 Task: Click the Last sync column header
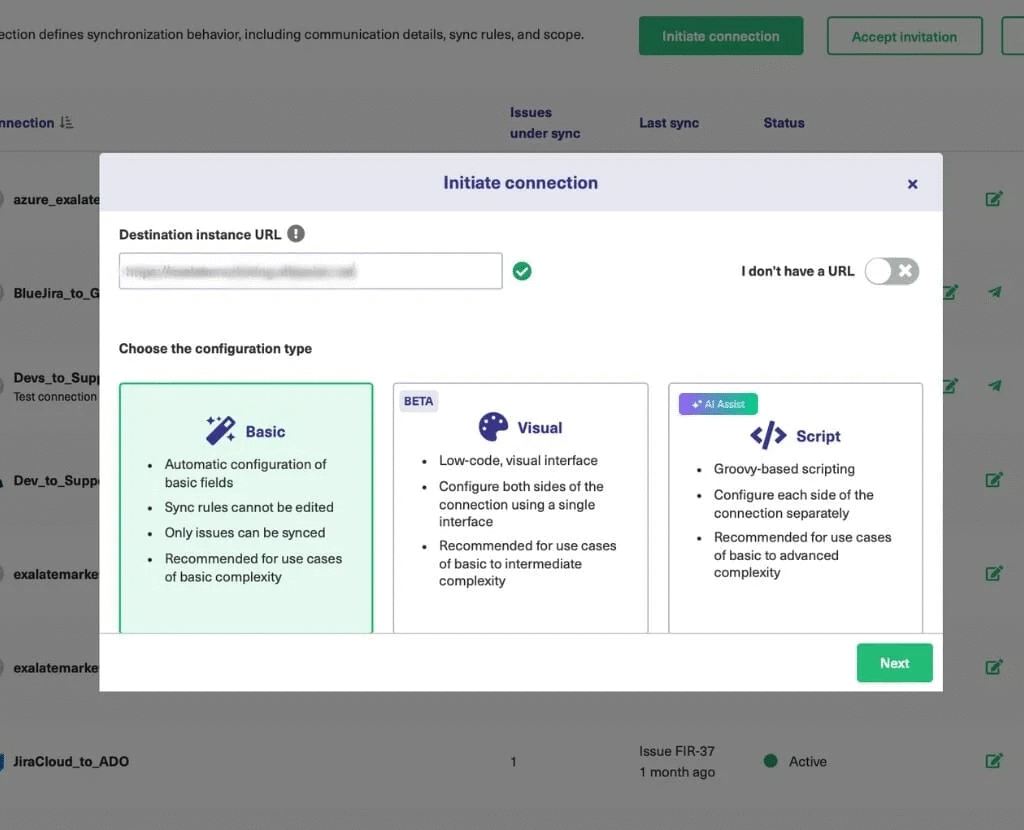[669, 123]
